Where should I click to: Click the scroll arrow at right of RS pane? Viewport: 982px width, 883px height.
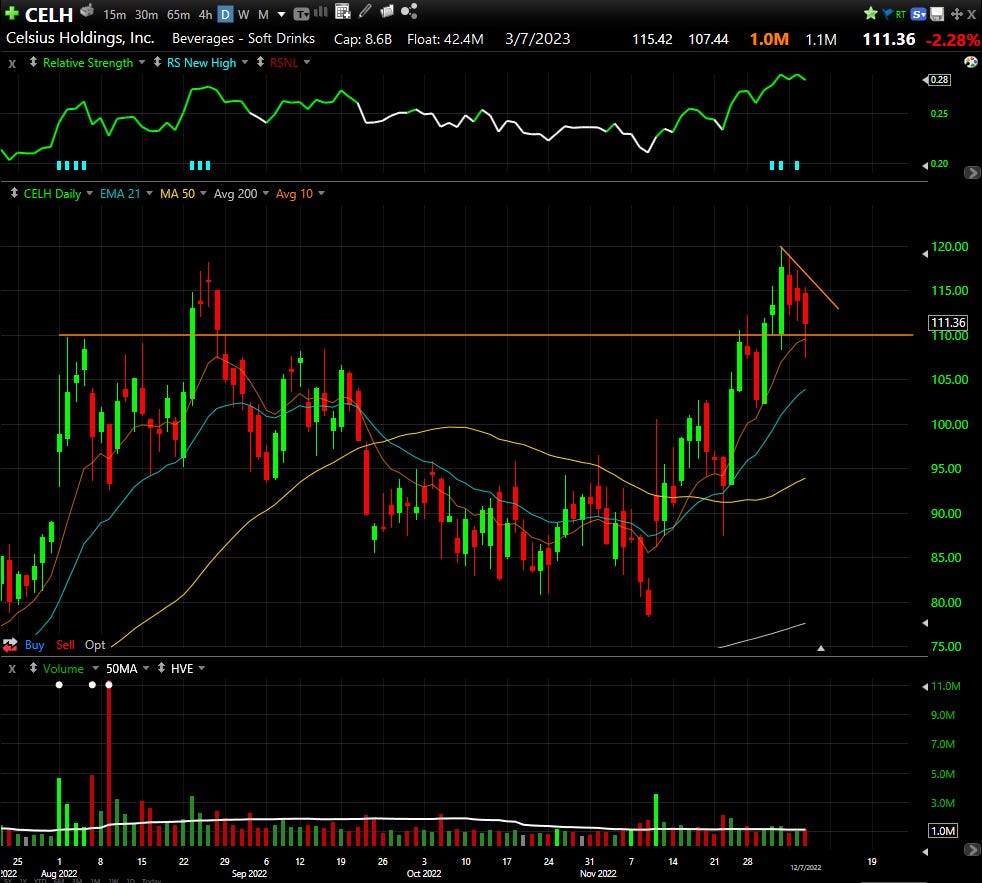click(972, 172)
